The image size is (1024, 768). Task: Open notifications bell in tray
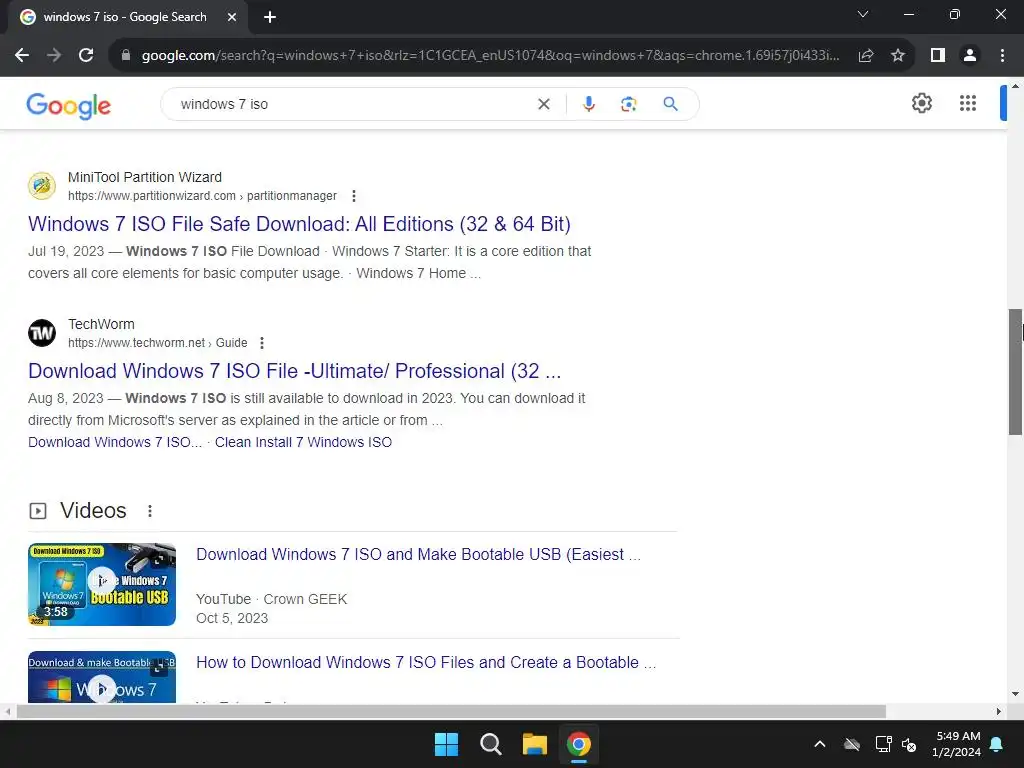click(x=997, y=744)
